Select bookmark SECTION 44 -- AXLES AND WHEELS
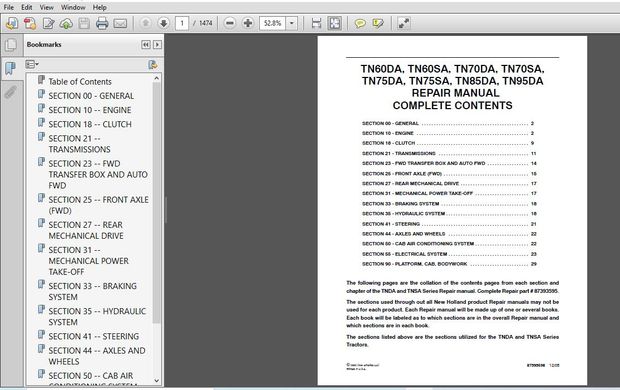 (x=97, y=356)
